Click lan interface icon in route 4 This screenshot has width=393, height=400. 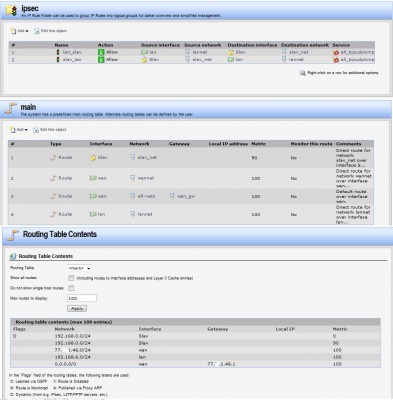93,214
